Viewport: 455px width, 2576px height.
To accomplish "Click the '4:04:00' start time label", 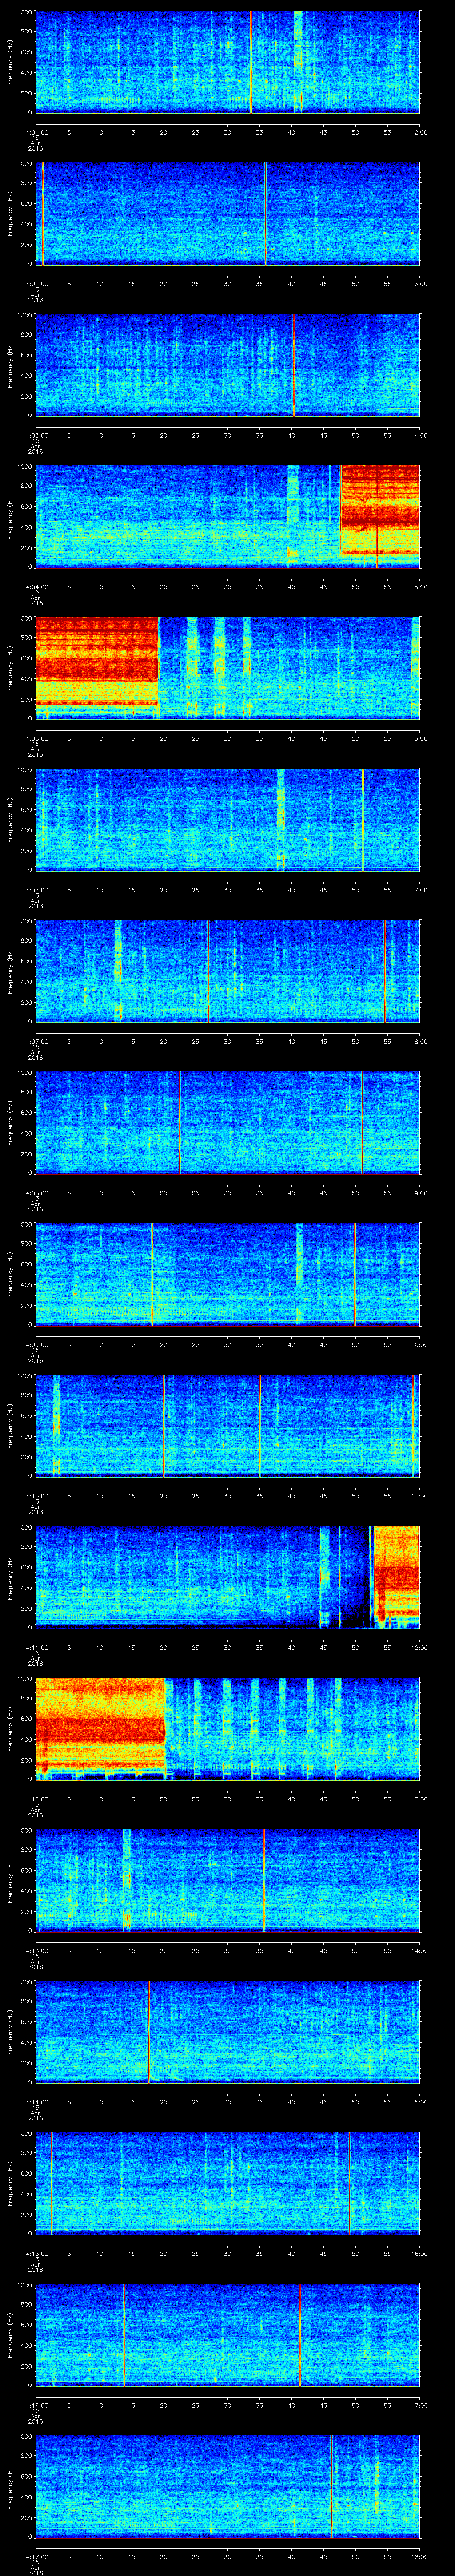I will pyautogui.click(x=35, y=587).
